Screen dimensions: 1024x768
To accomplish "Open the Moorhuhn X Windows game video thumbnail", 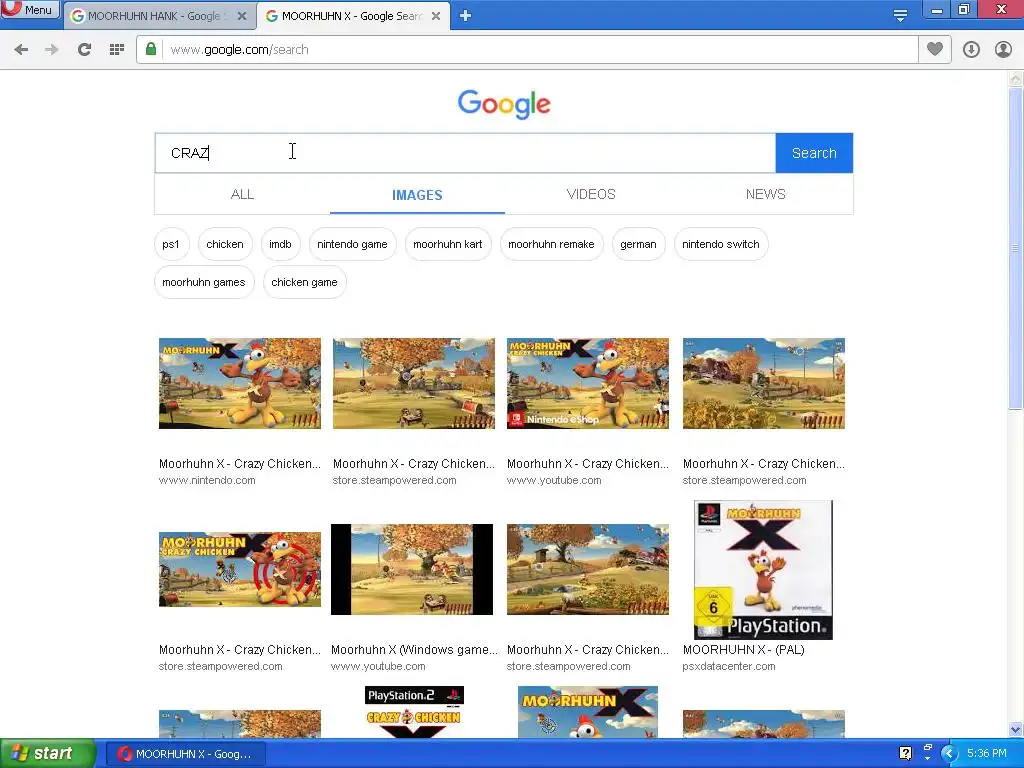I will (411, 569).
